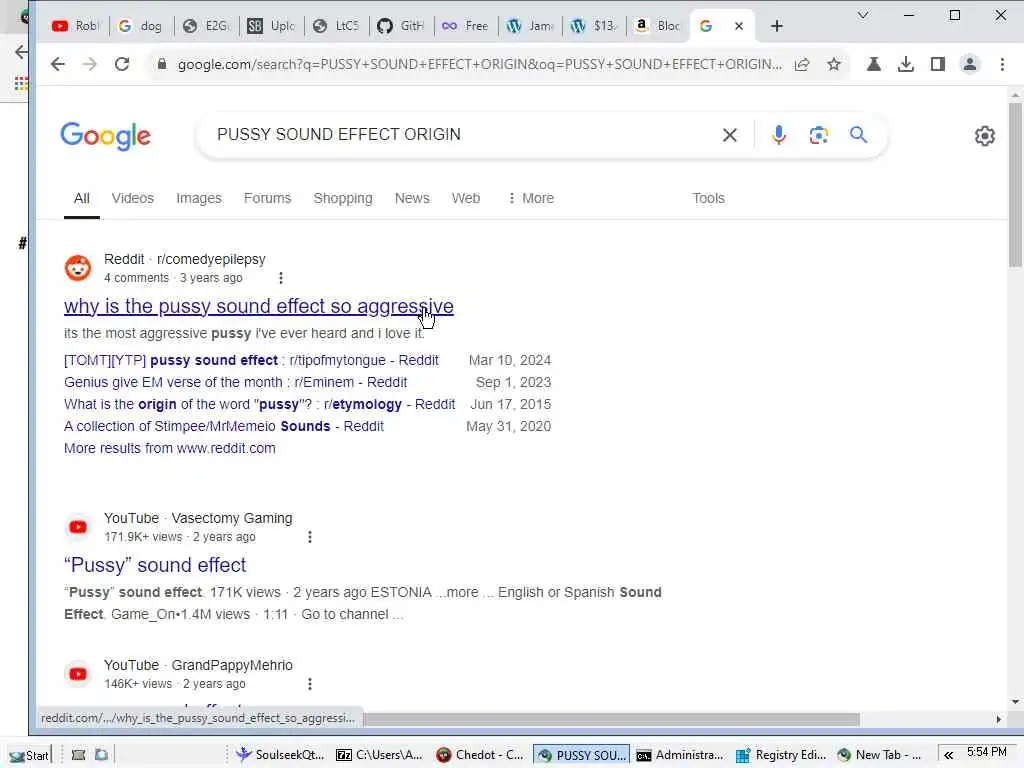Screen dimensions: 1024x768
Task: Switch to the dog Google tab
Action: [140, 26]
